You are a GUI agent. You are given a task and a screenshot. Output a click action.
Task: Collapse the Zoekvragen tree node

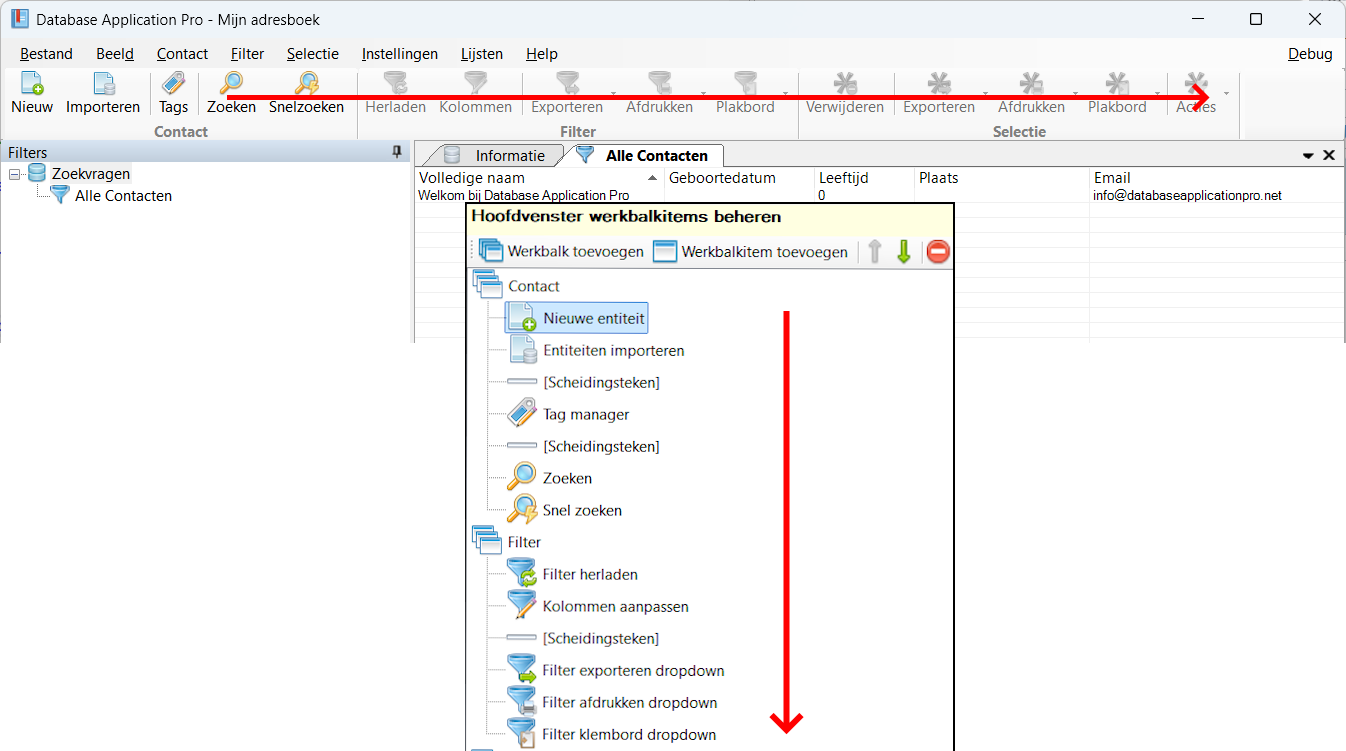click(15, 174)
